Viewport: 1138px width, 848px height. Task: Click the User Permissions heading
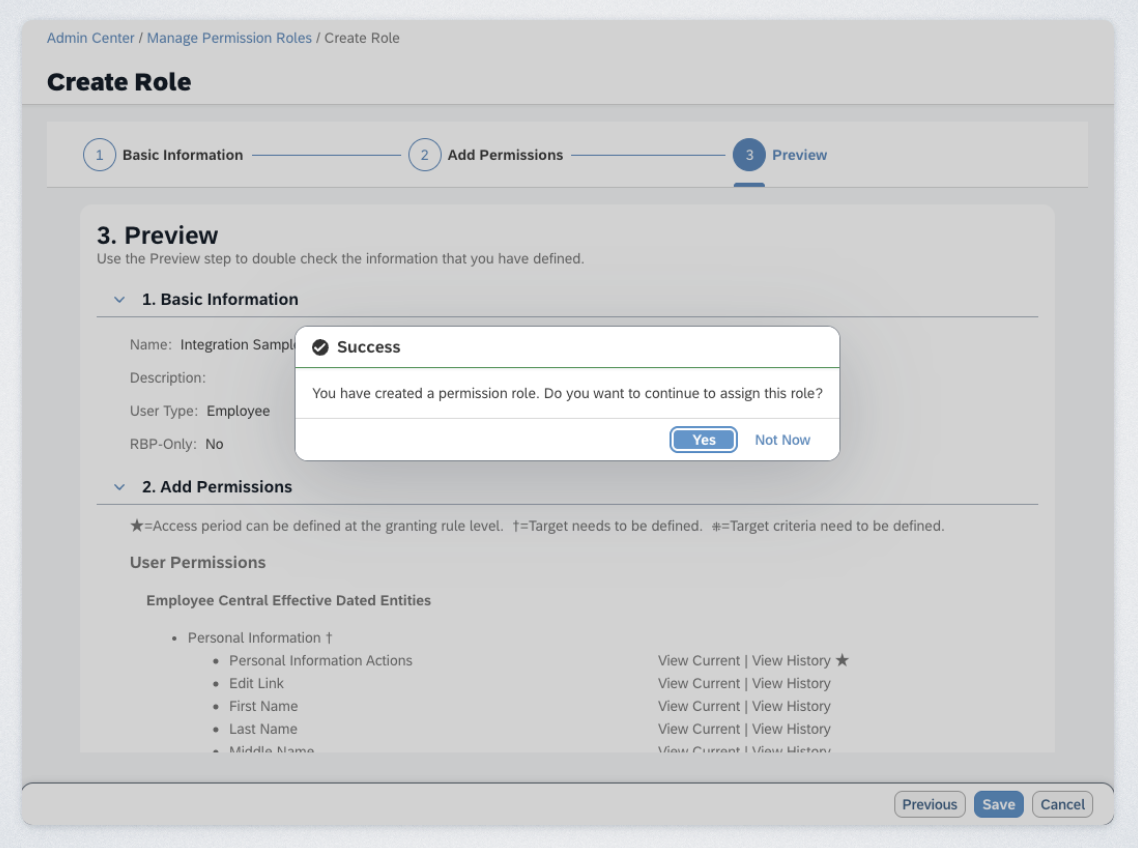198,562
